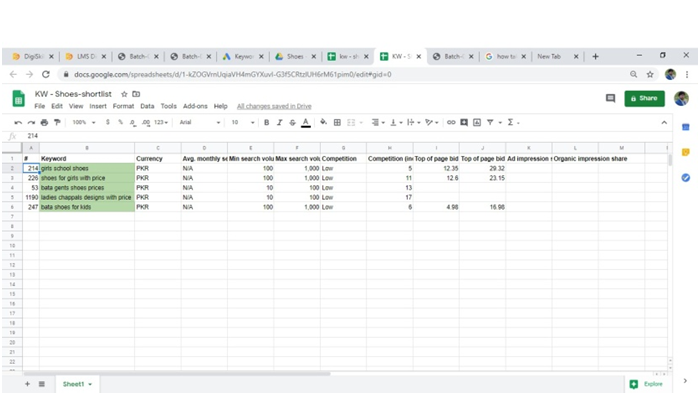Toggle bold formatting

pos(267,122)
